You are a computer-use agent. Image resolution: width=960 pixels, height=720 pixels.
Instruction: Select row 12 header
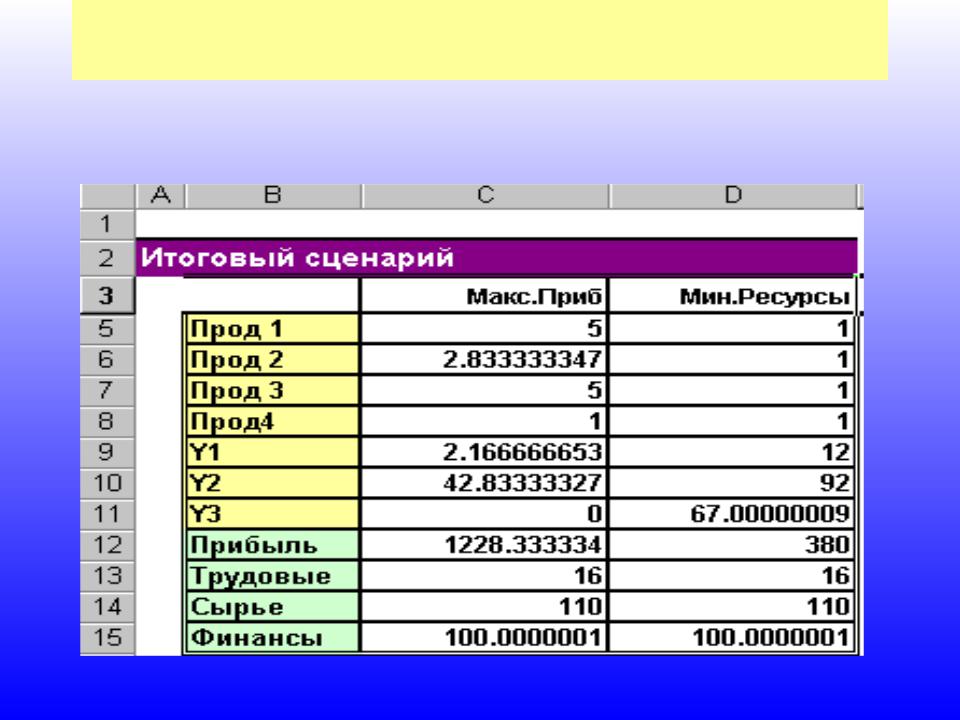point(107,545)
